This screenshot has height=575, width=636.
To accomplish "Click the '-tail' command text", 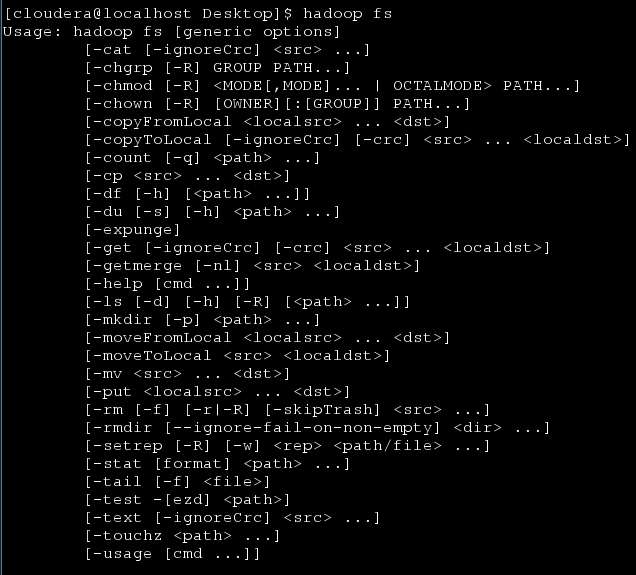I will 118,482.
